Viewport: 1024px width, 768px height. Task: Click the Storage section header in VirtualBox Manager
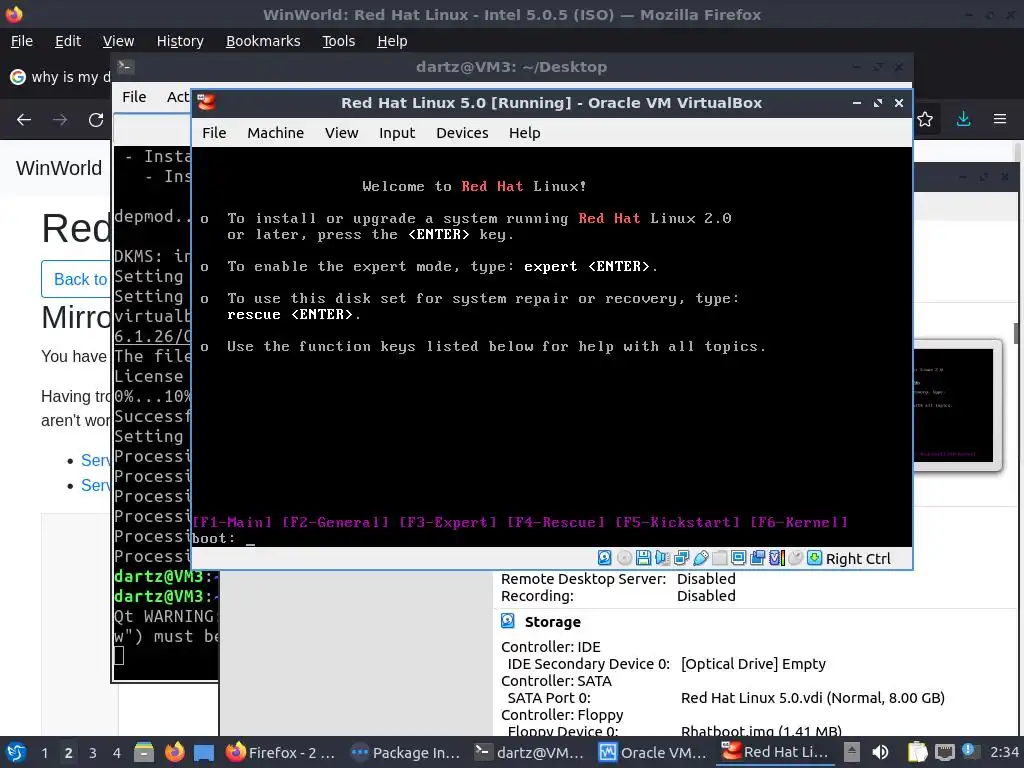click(552, 622)
